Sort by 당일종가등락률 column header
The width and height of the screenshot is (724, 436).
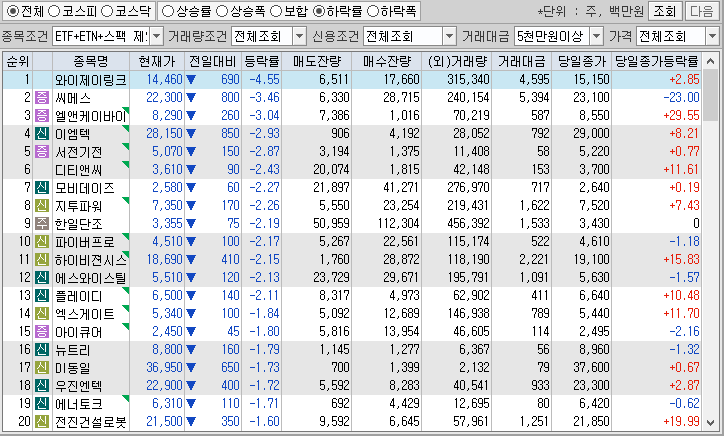point(656,61)
